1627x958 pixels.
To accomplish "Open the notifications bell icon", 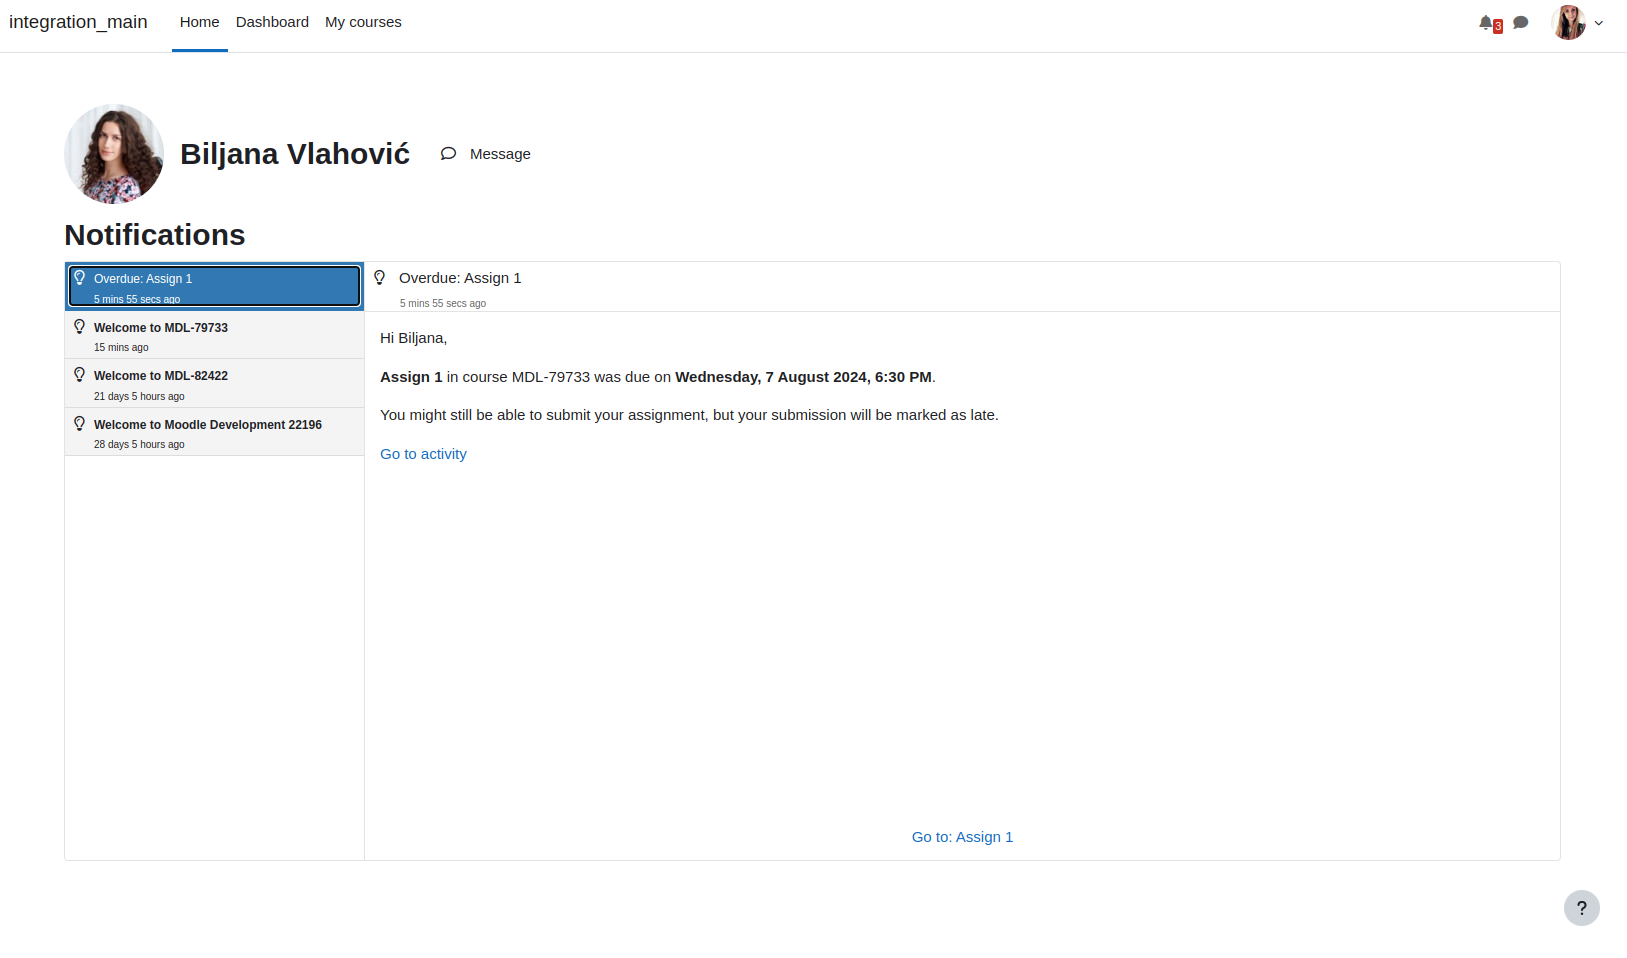I will tap(1486, 22).
